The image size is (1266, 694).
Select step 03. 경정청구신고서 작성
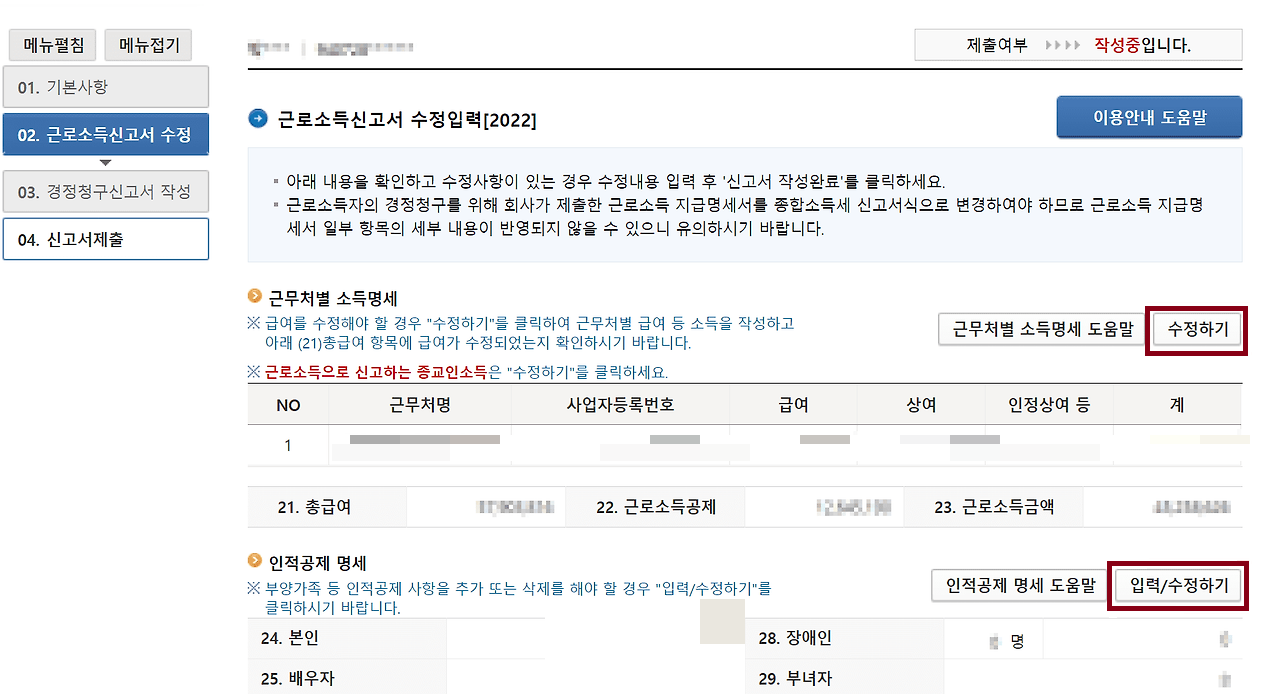106,192
